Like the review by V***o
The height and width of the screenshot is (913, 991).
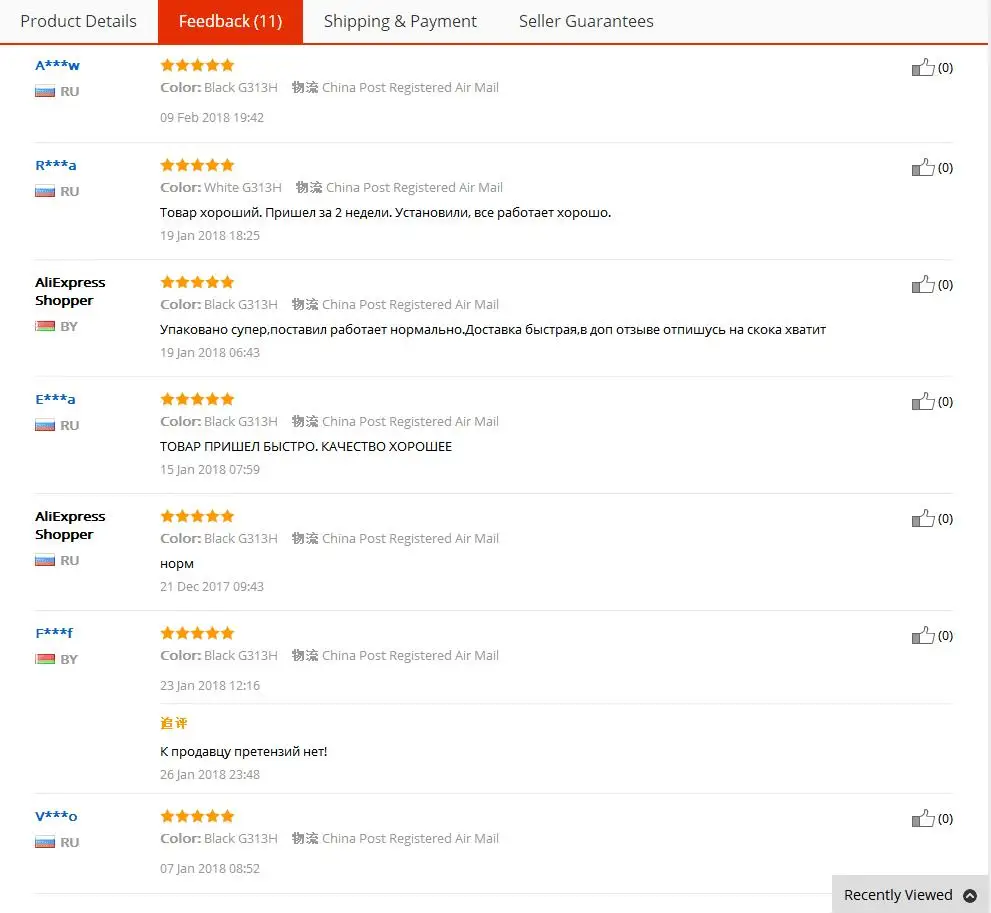(x=923, y=818)
